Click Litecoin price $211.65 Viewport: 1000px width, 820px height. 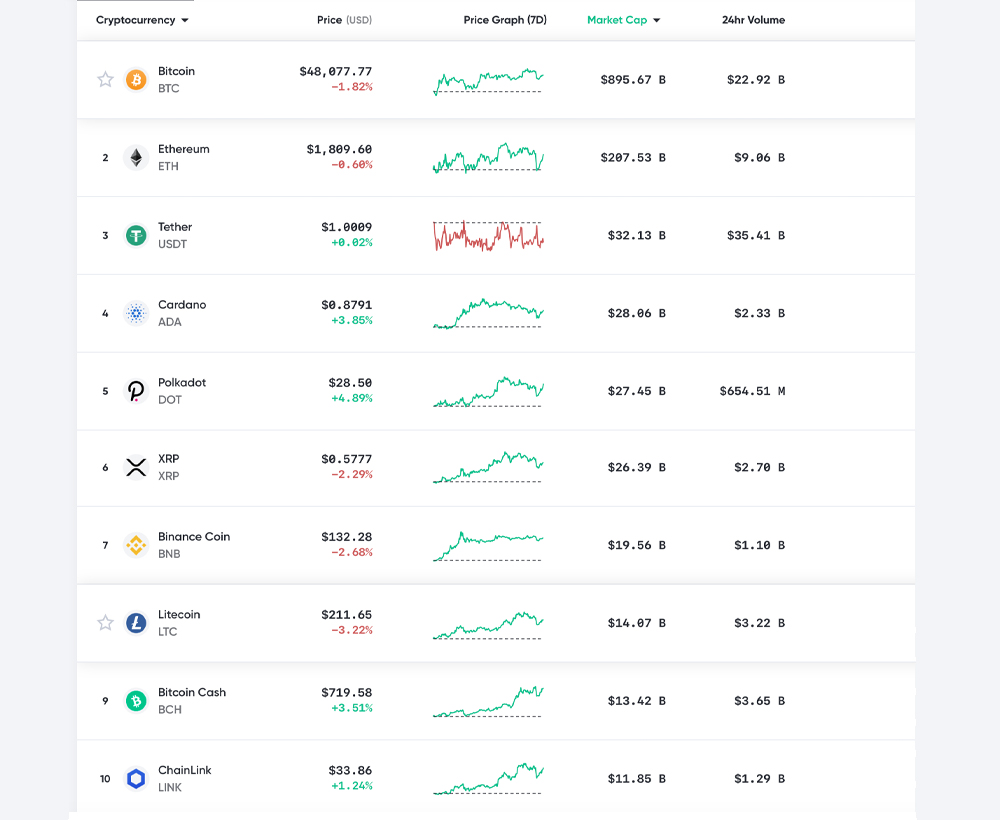pyautogui.click(x=346, y=615)
